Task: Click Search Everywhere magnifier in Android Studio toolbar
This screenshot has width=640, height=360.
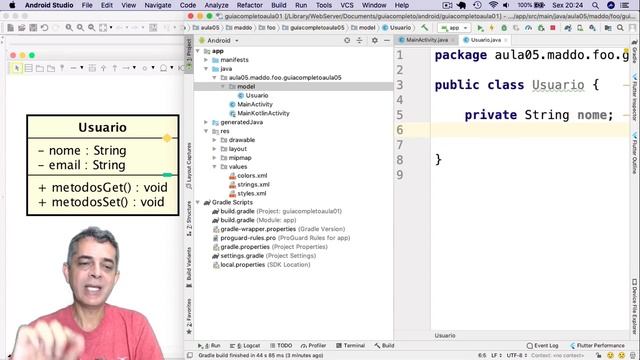Action: point(620,28)
